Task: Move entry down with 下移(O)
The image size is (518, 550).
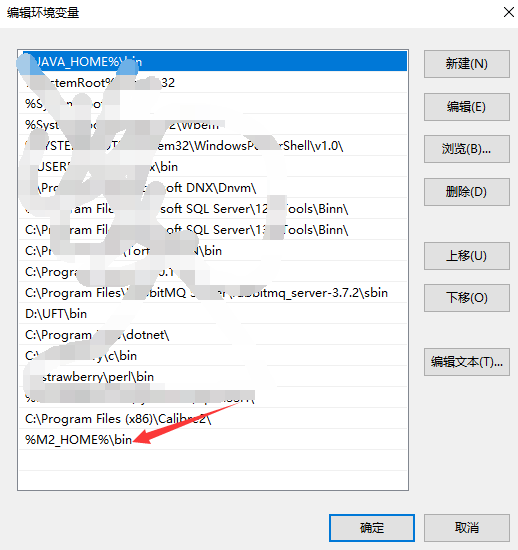Action: click(x=466, y=298)
